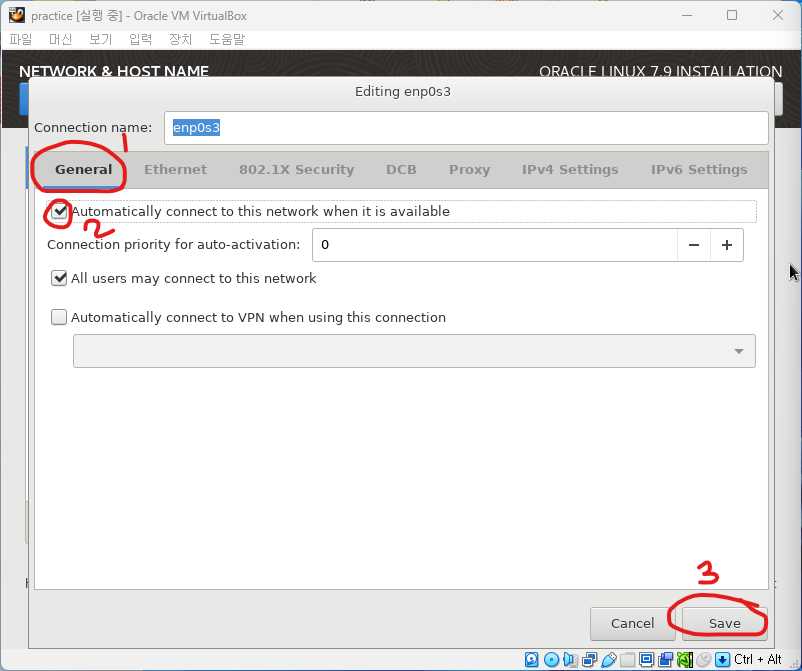This screenshot has height=671, width=802.
Task: Click the Editing enp0s3 dialog title
Action: pyautogui.click(x=403, y=92)
